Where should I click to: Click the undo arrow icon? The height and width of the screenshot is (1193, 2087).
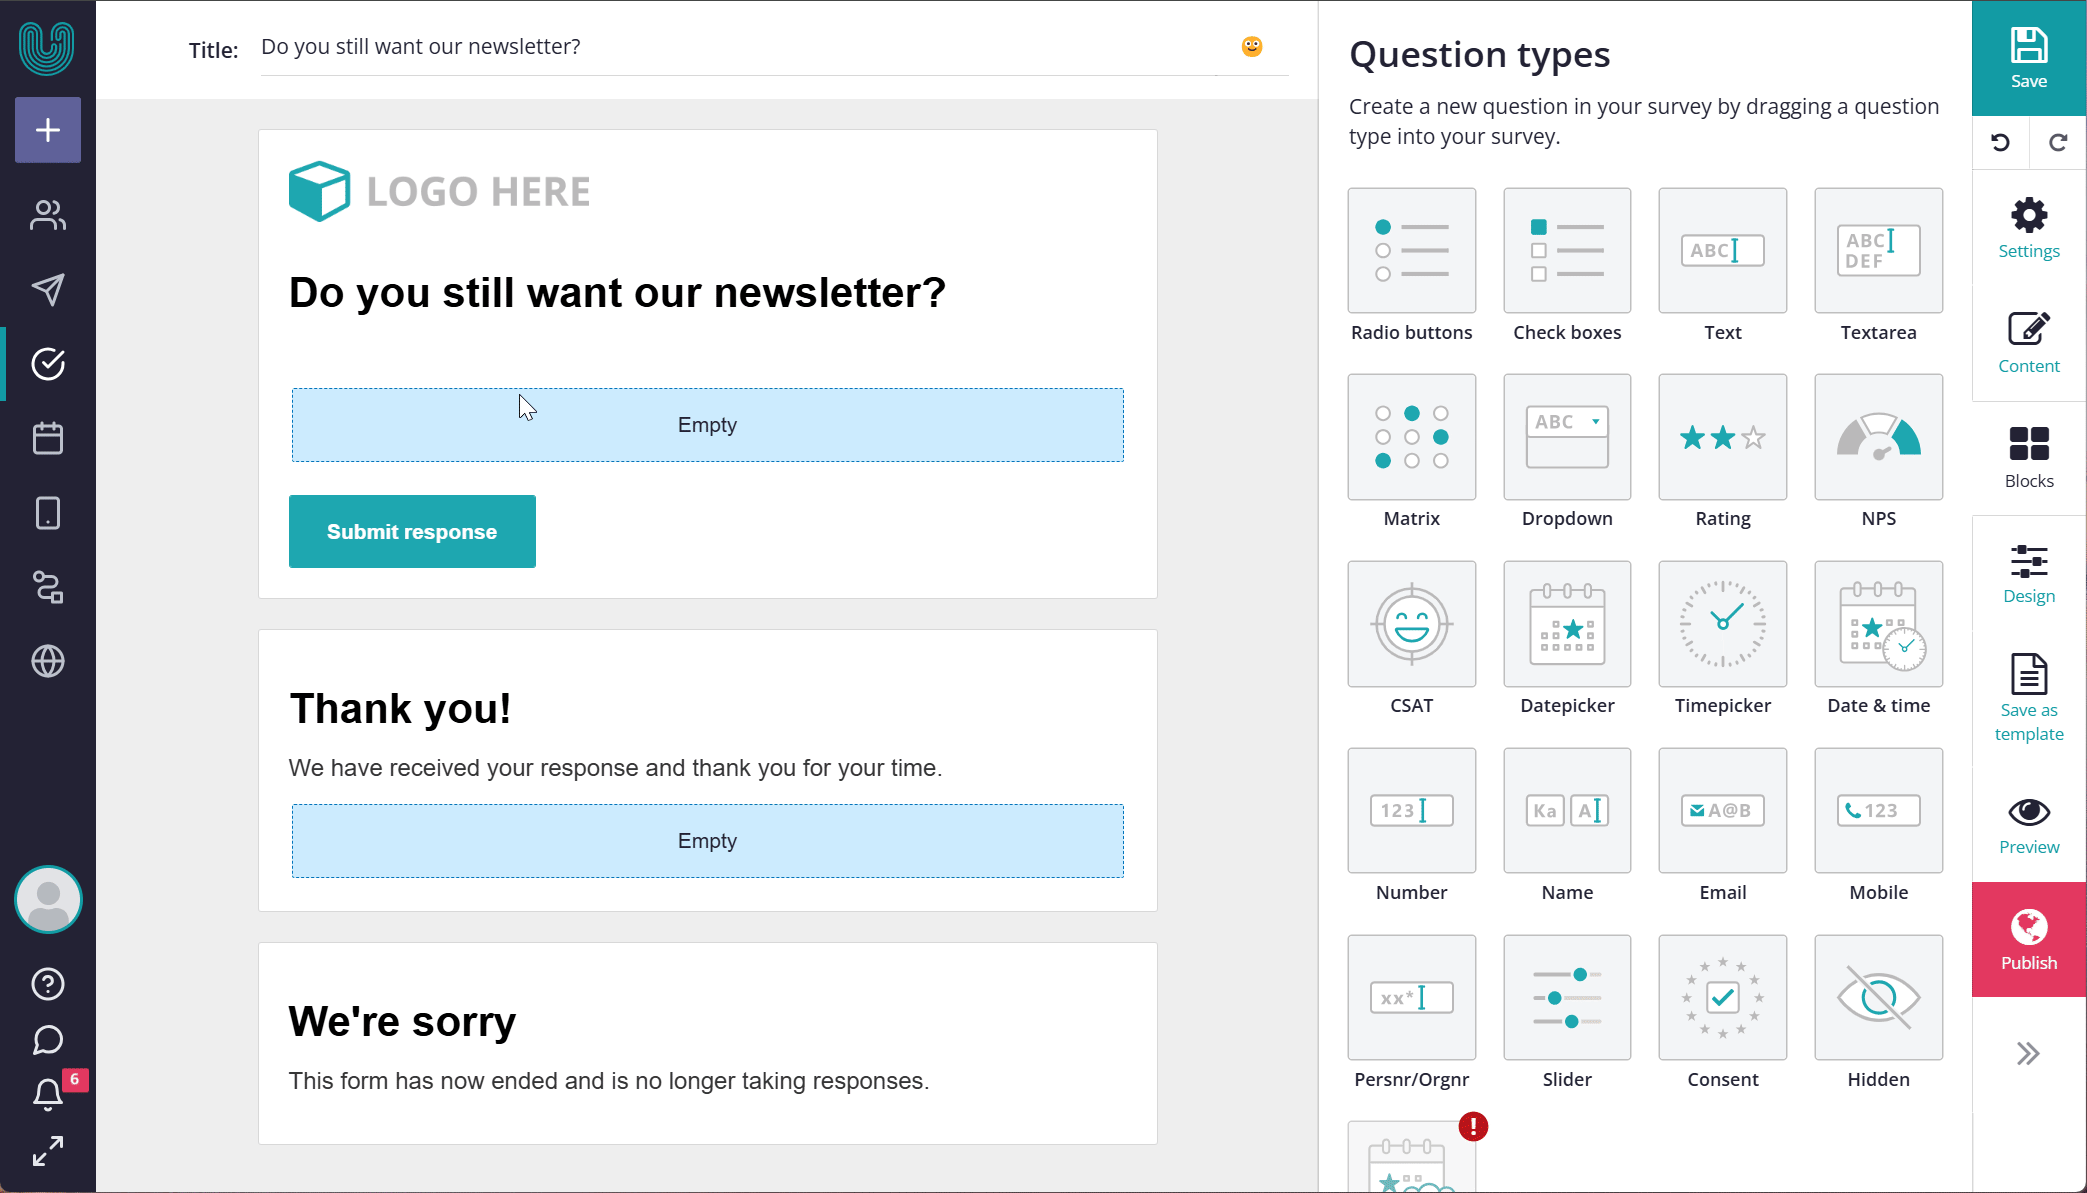pyautogui.click(x=2000, y=142)
